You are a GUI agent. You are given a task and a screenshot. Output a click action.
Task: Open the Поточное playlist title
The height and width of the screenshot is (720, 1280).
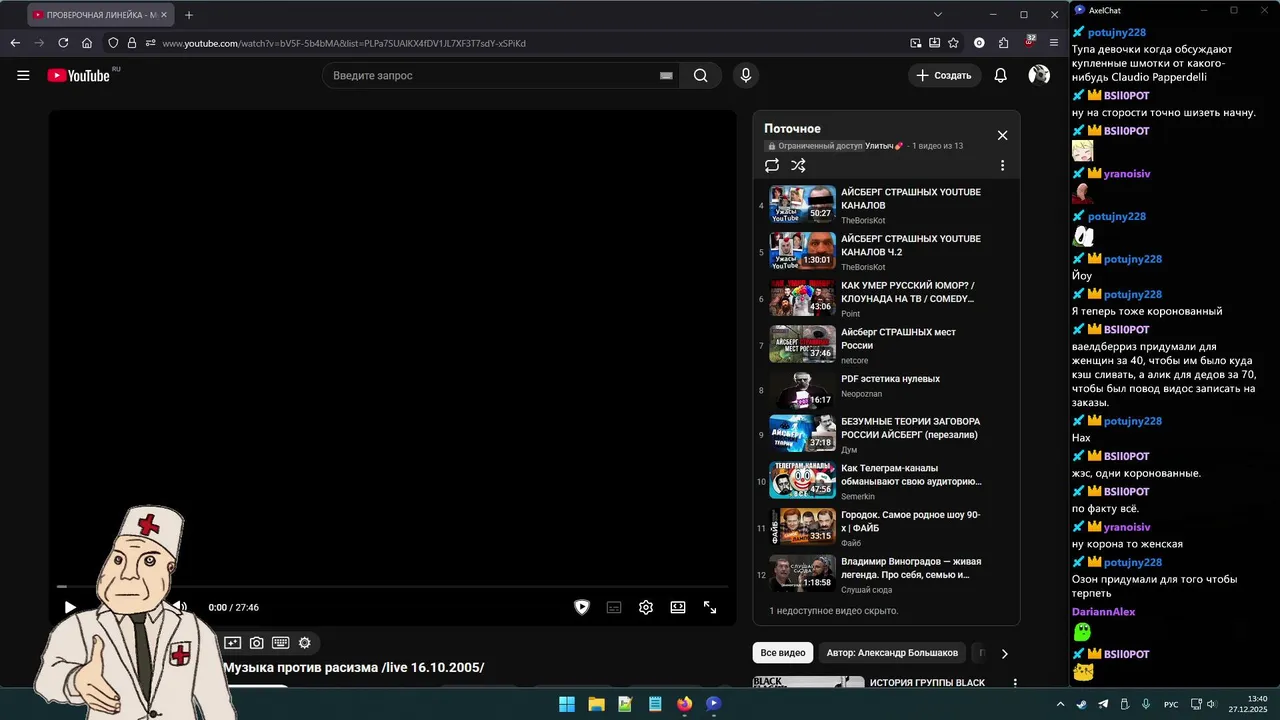pyautogui.click(x=792, y=128)
